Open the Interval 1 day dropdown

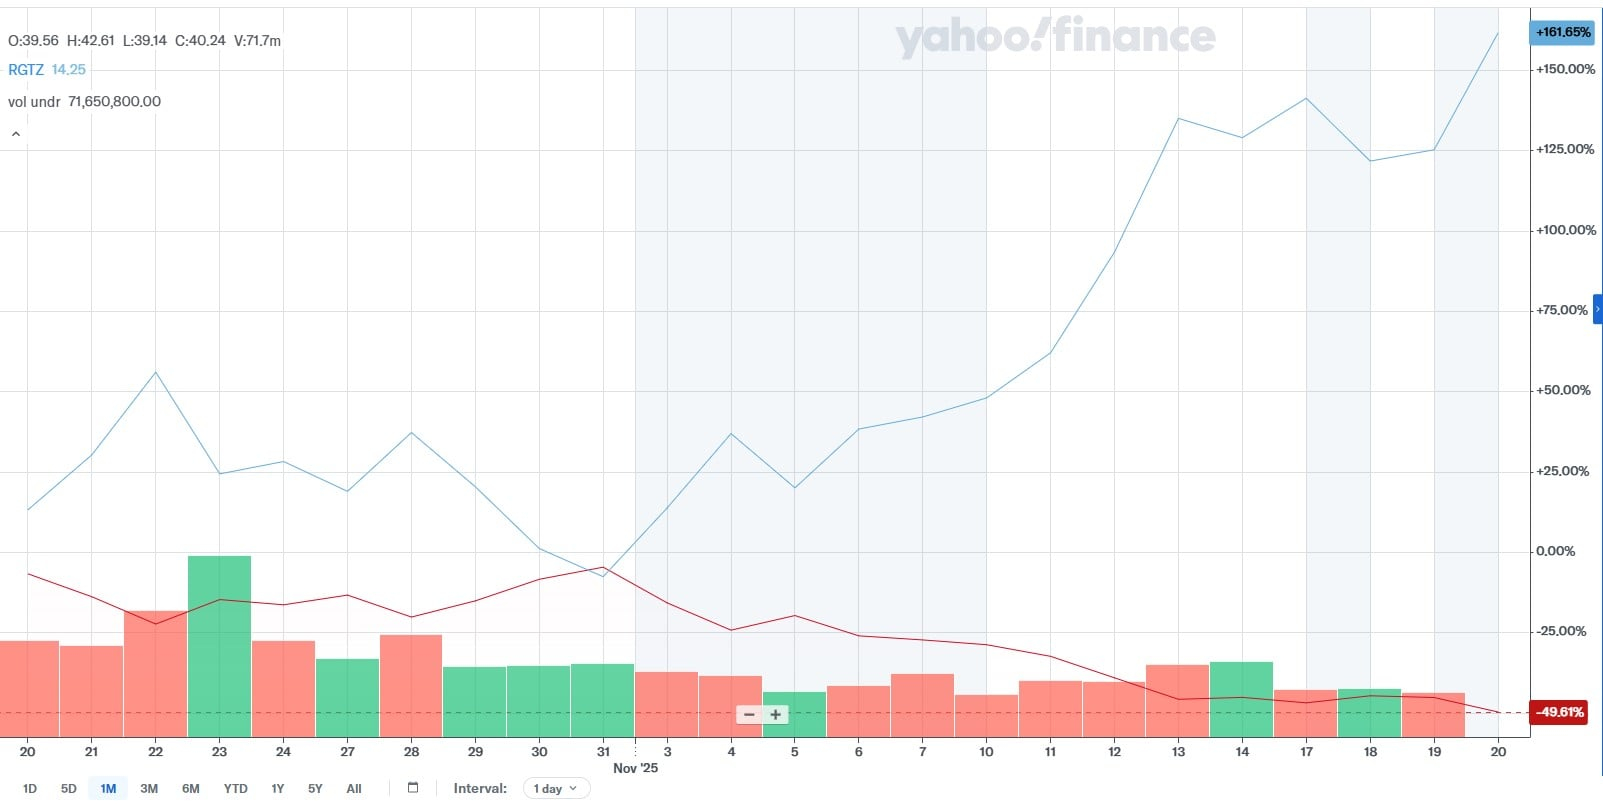point(556,788)
